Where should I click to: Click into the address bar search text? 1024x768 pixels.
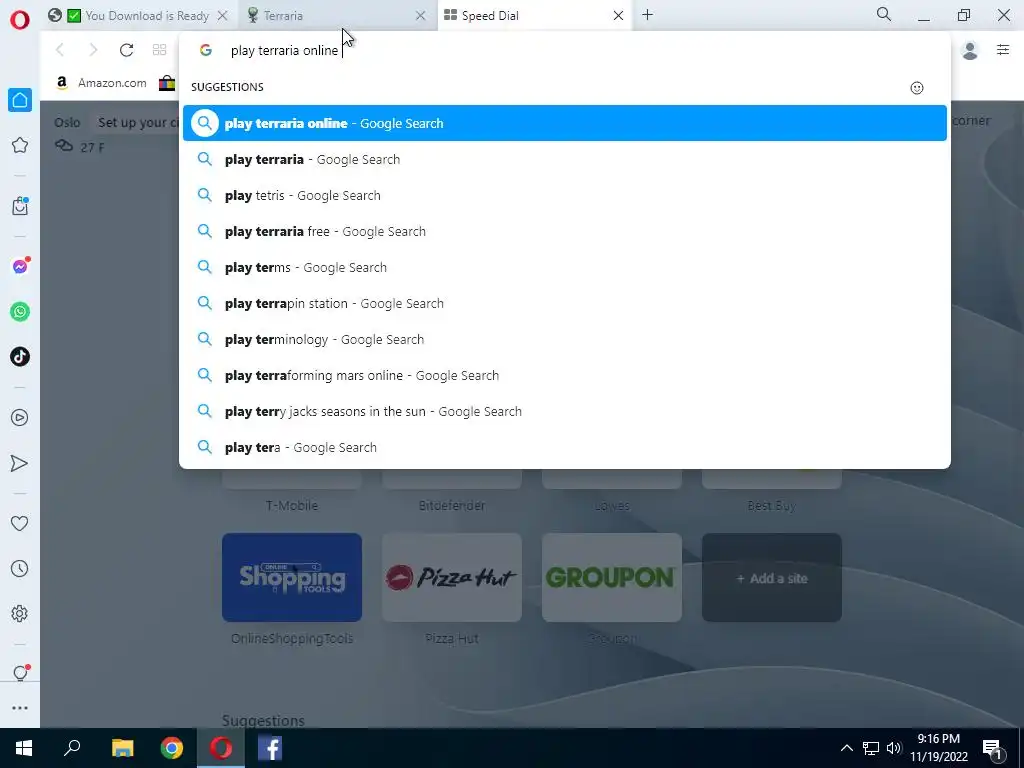(x=285, y=50)
